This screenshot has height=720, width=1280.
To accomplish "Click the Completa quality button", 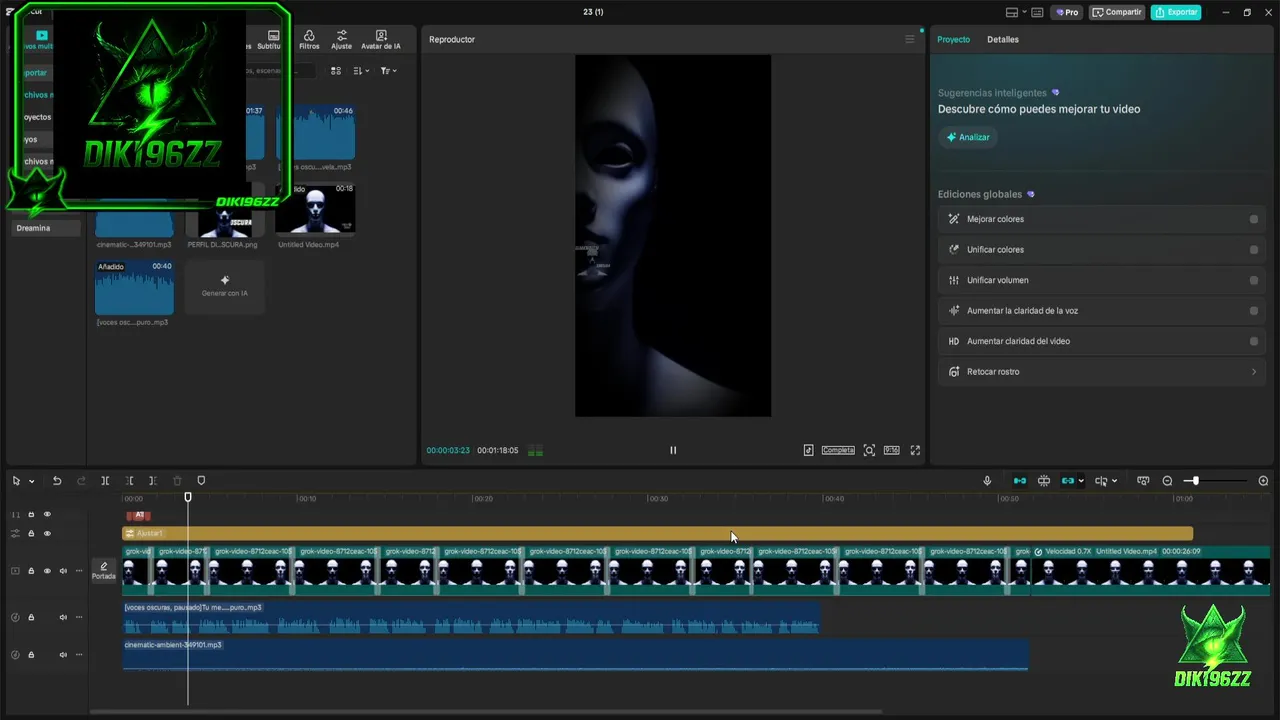I will [838, 450].
